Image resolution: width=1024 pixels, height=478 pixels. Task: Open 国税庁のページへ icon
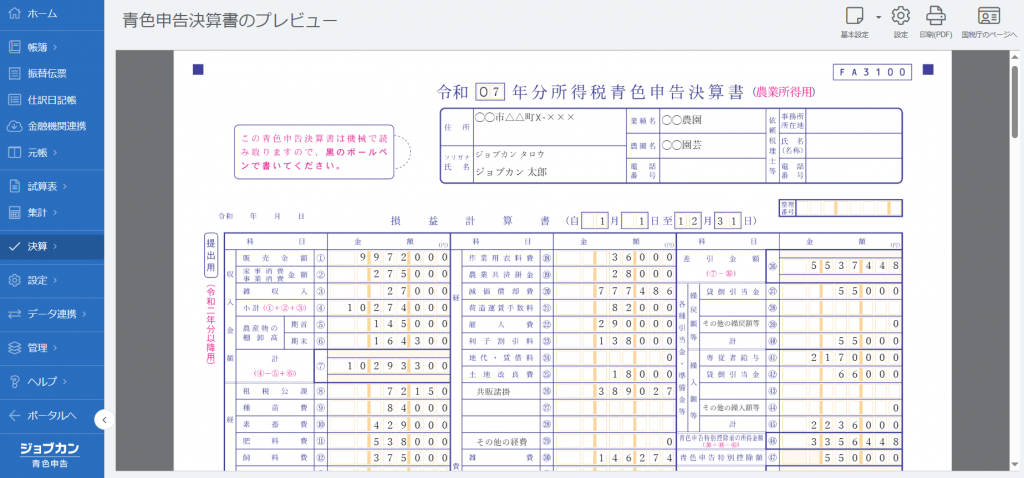[989, 16]
